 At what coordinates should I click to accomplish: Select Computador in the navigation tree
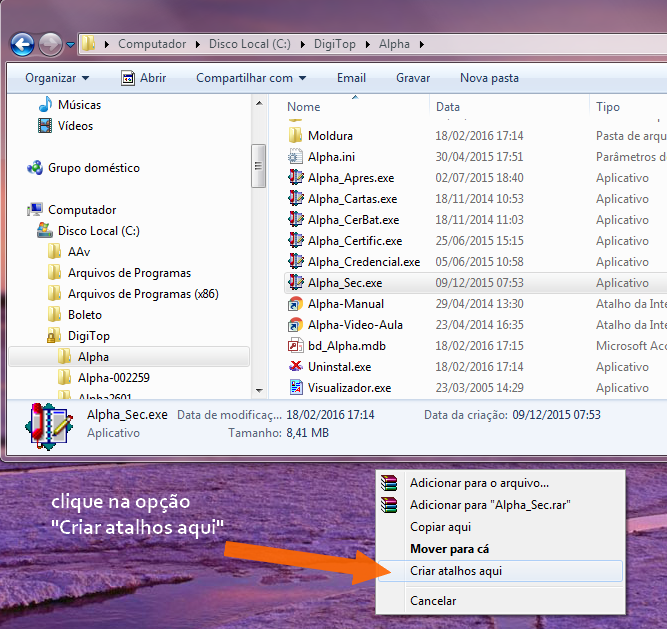[71, 210]
